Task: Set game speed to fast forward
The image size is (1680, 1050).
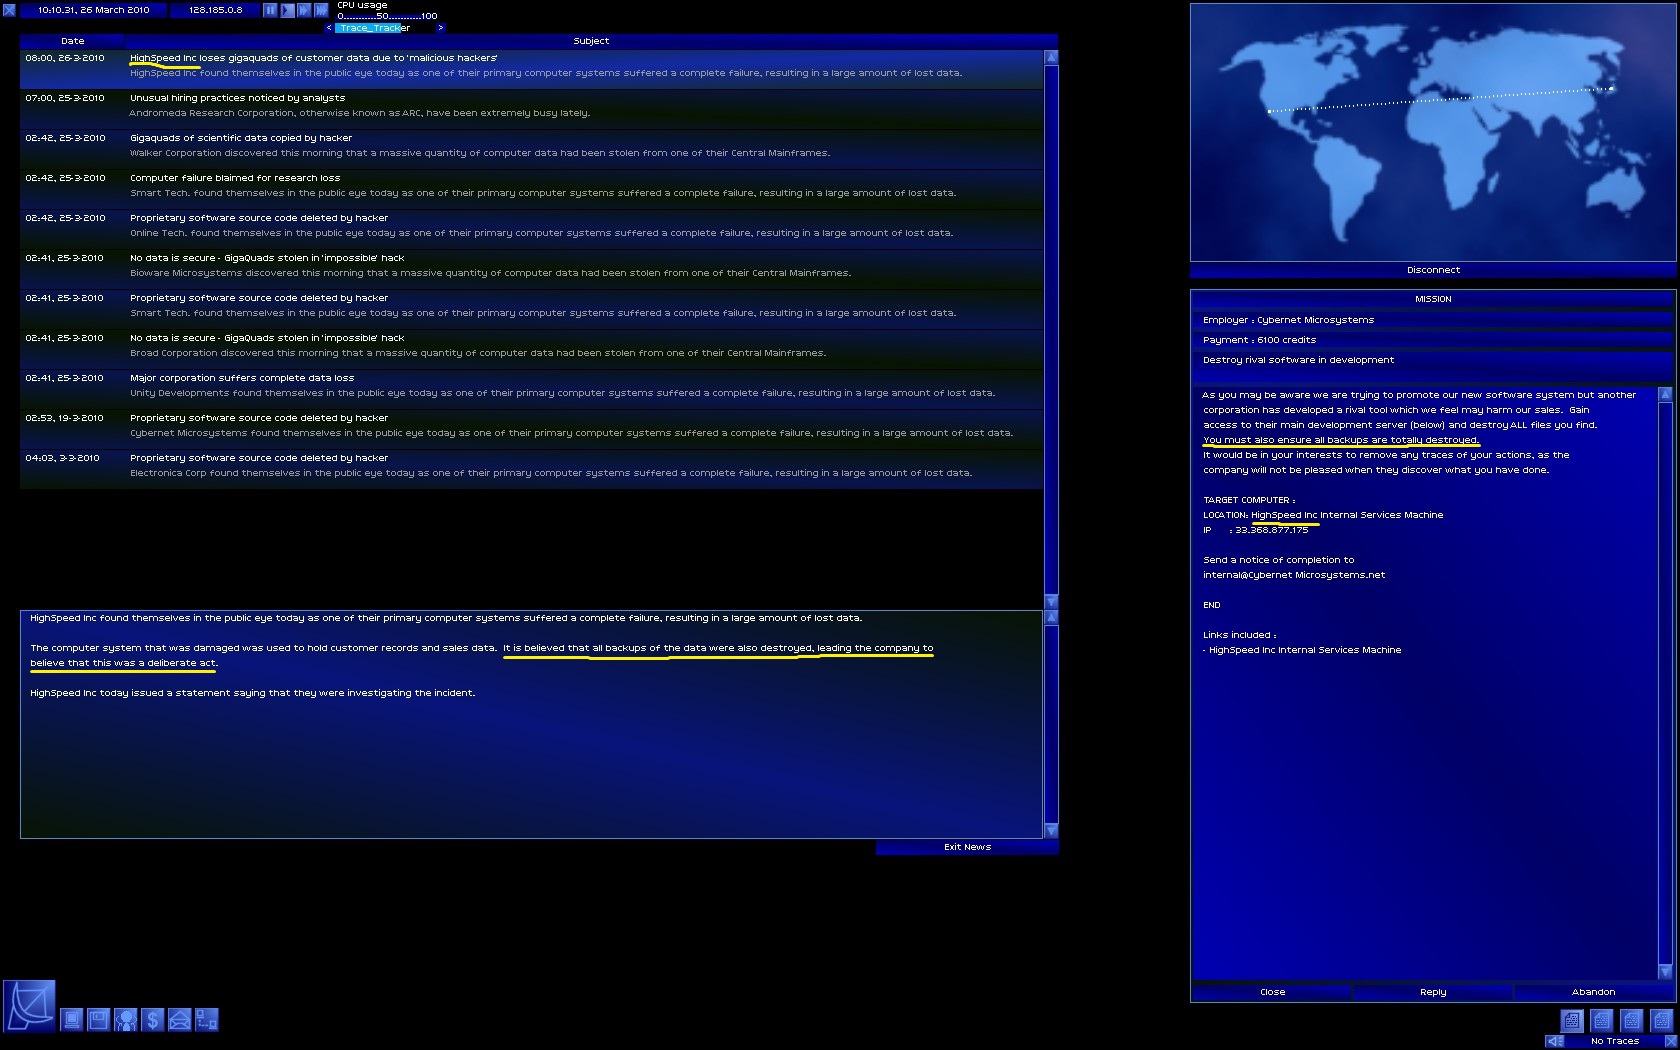Action: tap(304, 10)
